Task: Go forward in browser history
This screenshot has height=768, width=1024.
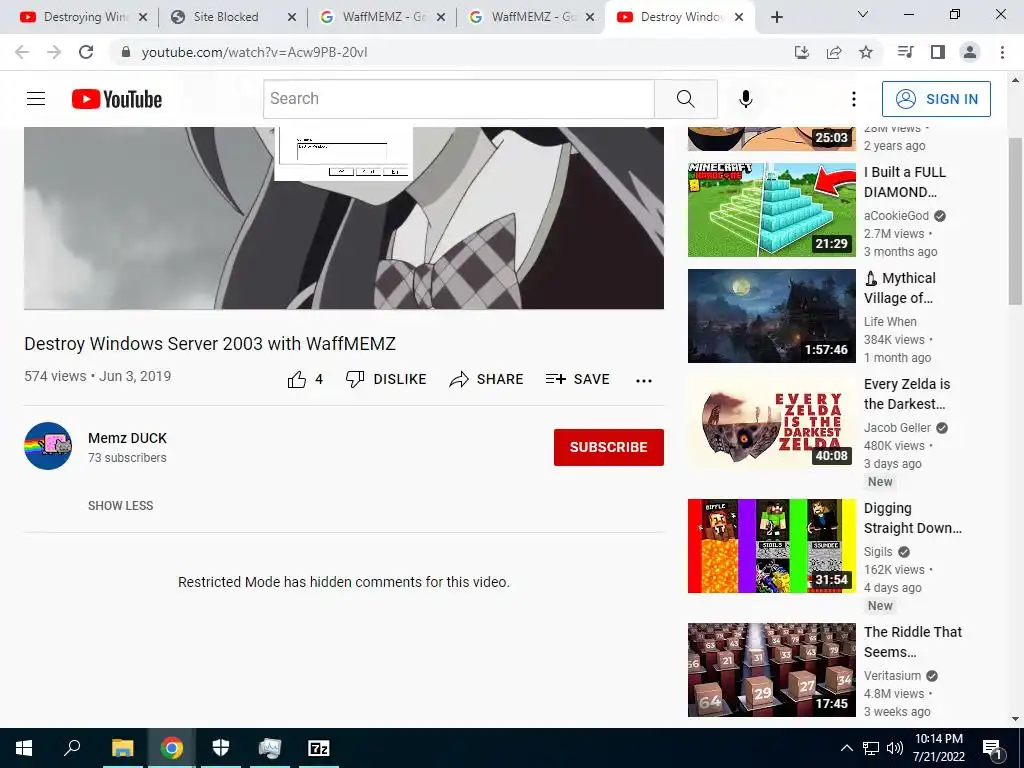Action: [54, 52]
